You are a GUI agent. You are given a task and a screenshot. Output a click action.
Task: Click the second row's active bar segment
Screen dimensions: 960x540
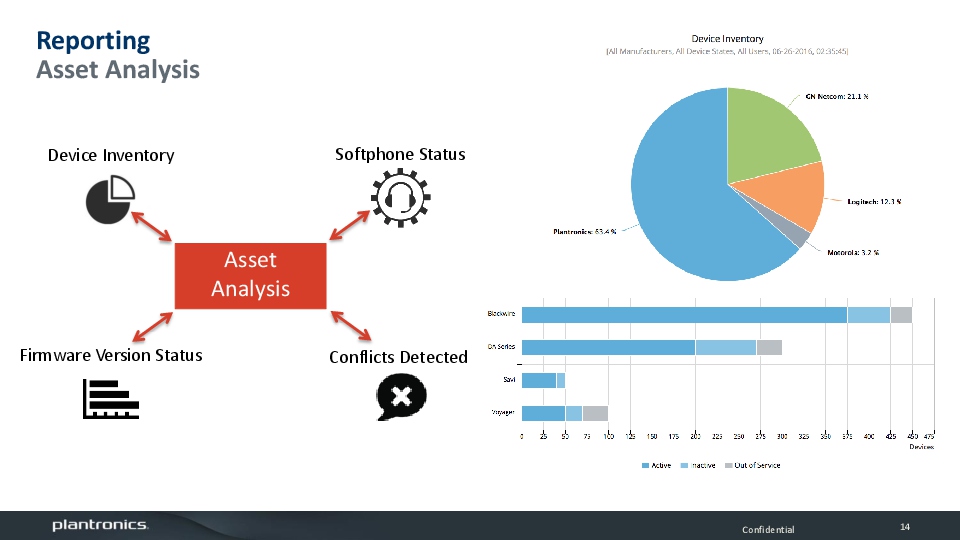point(609,347)
